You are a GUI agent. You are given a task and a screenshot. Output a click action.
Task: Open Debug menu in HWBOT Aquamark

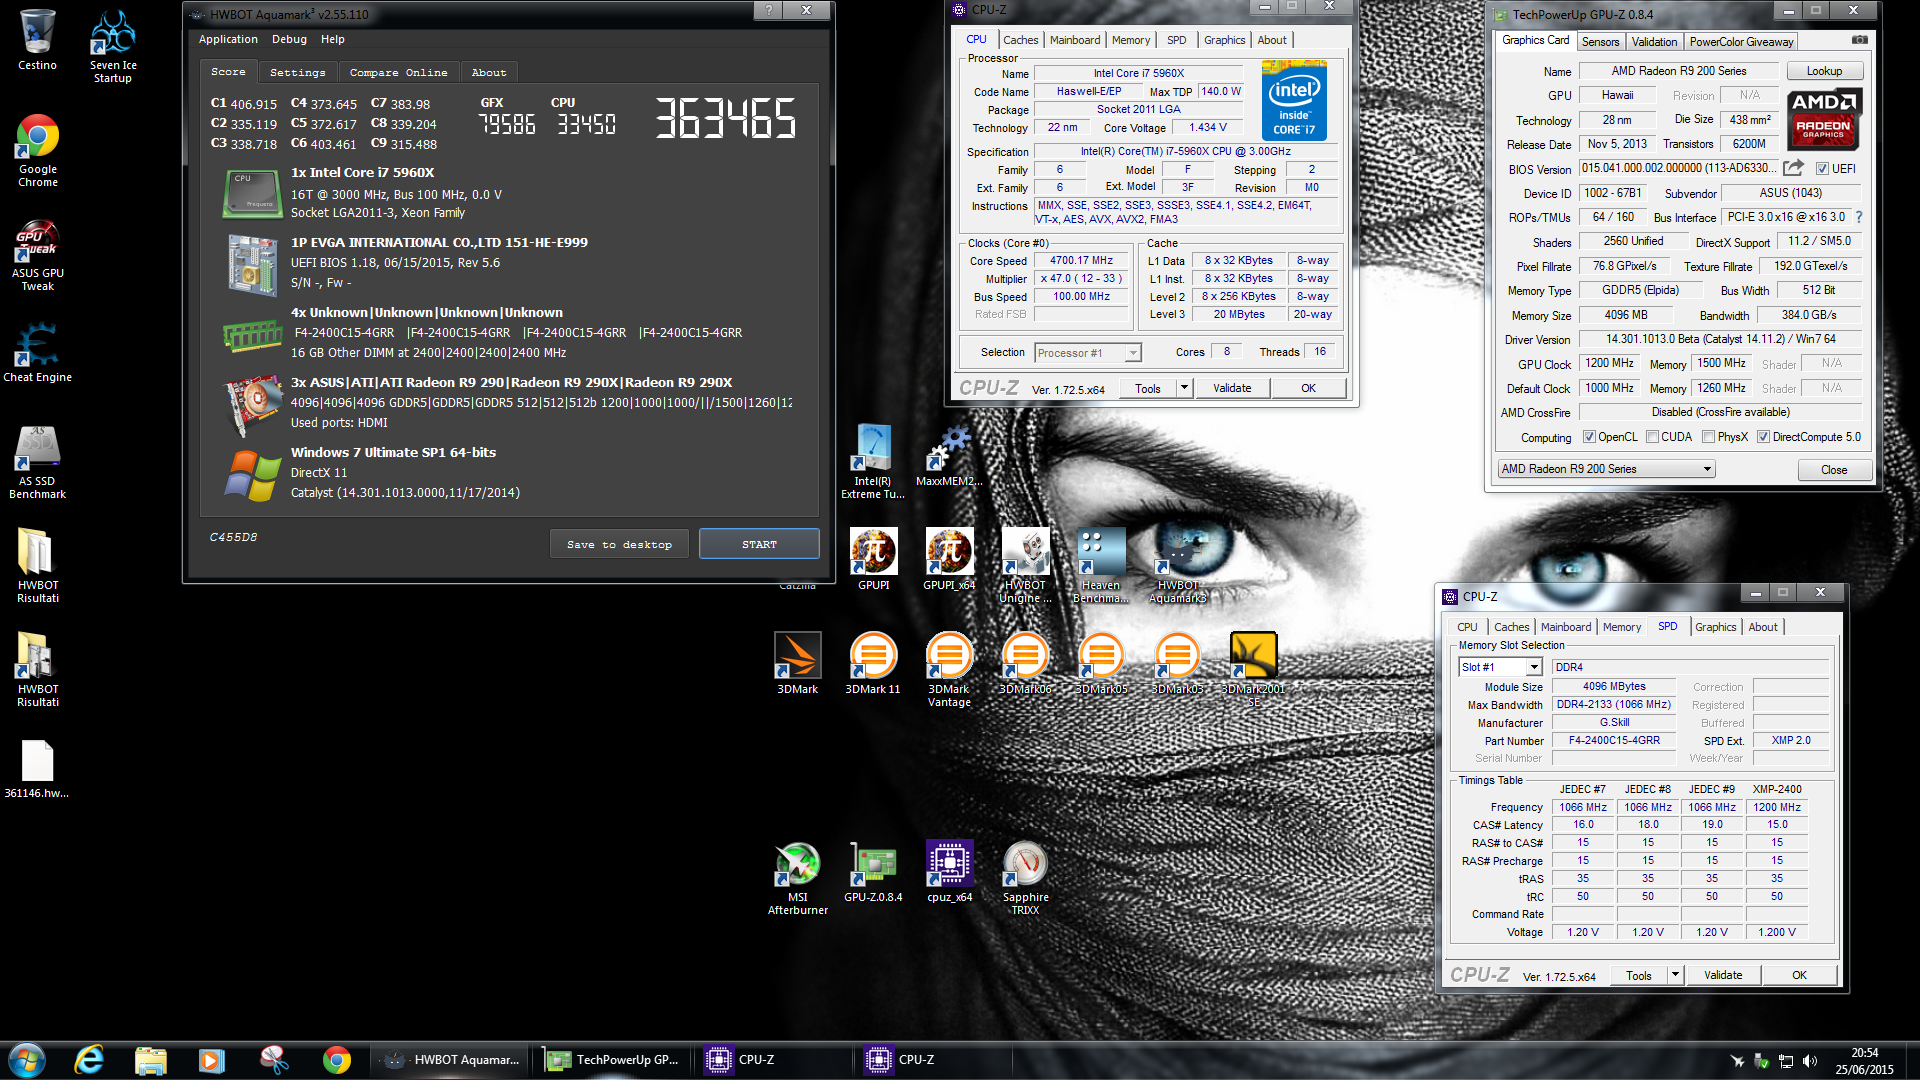point(289,39)
